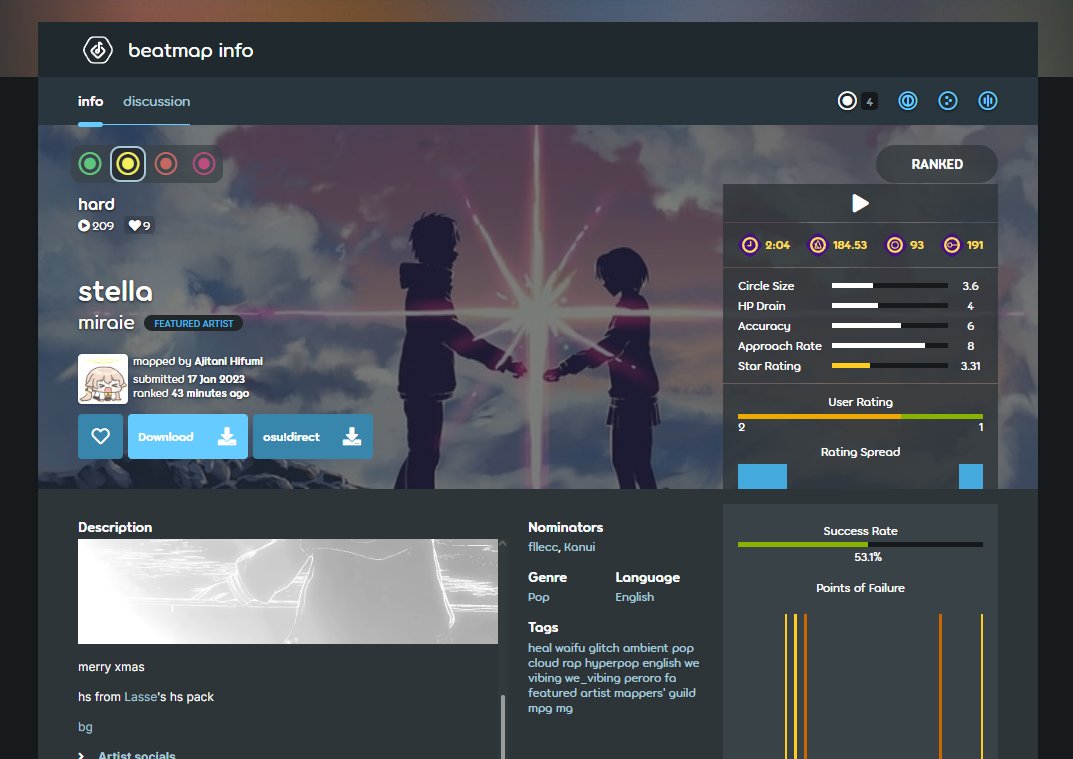
Task: Click the User Rating bar
Action: click(860, 416)
